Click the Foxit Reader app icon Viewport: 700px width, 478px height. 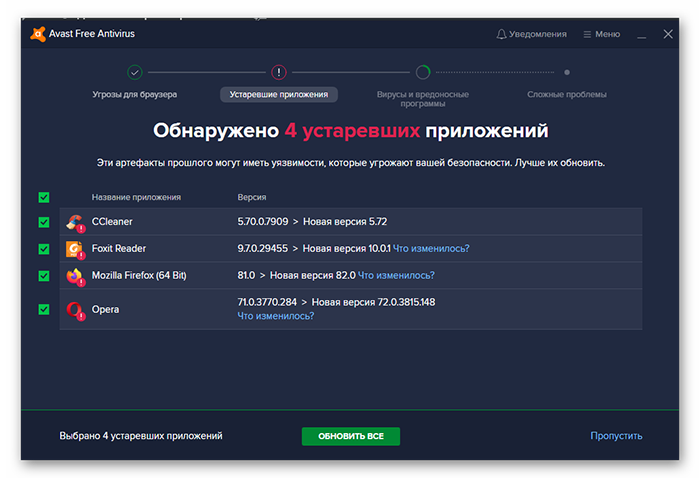(75, 249)
